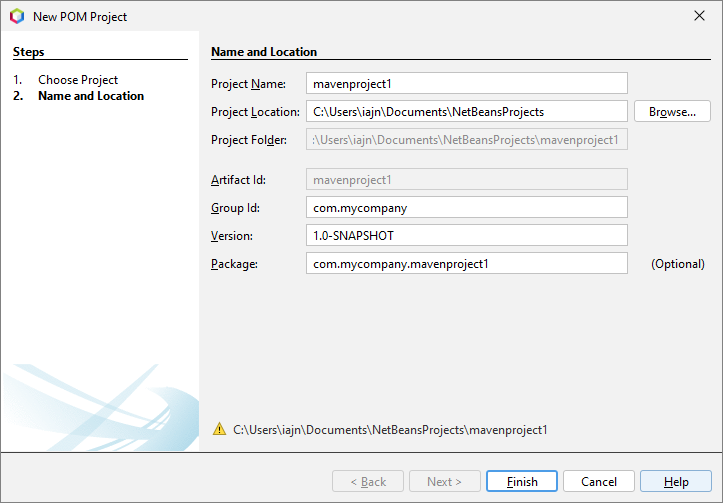
Task: Edit the Group Id field
Action: (x=467, y=207)
